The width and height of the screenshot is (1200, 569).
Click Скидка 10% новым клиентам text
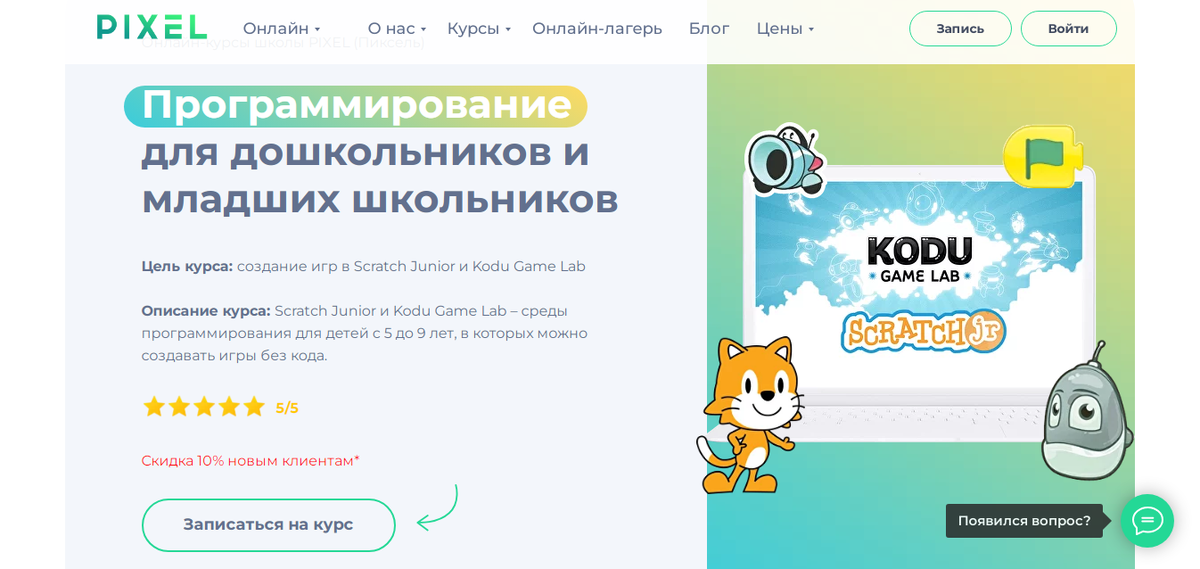pos(250,461)
